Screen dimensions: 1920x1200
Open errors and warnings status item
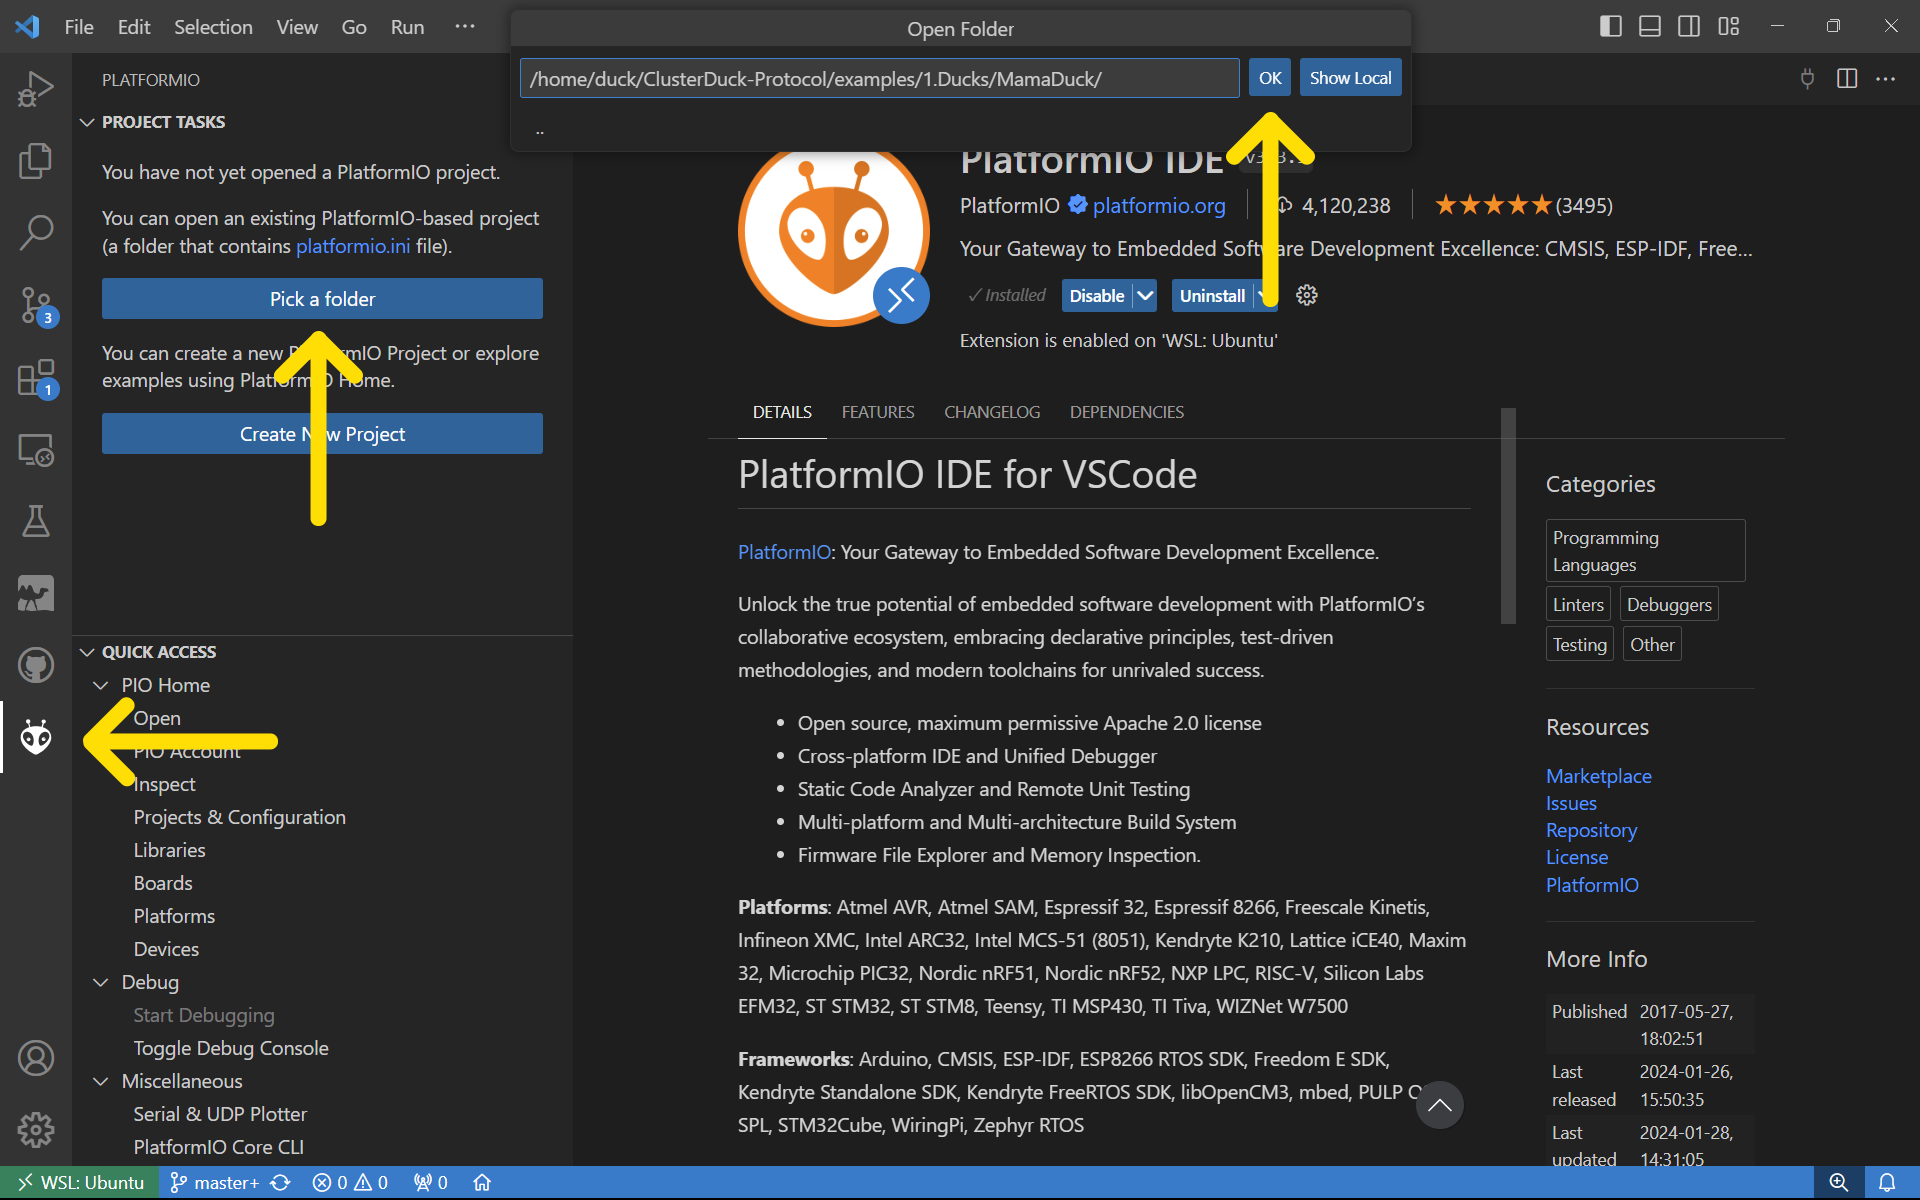click(350, 1183)
